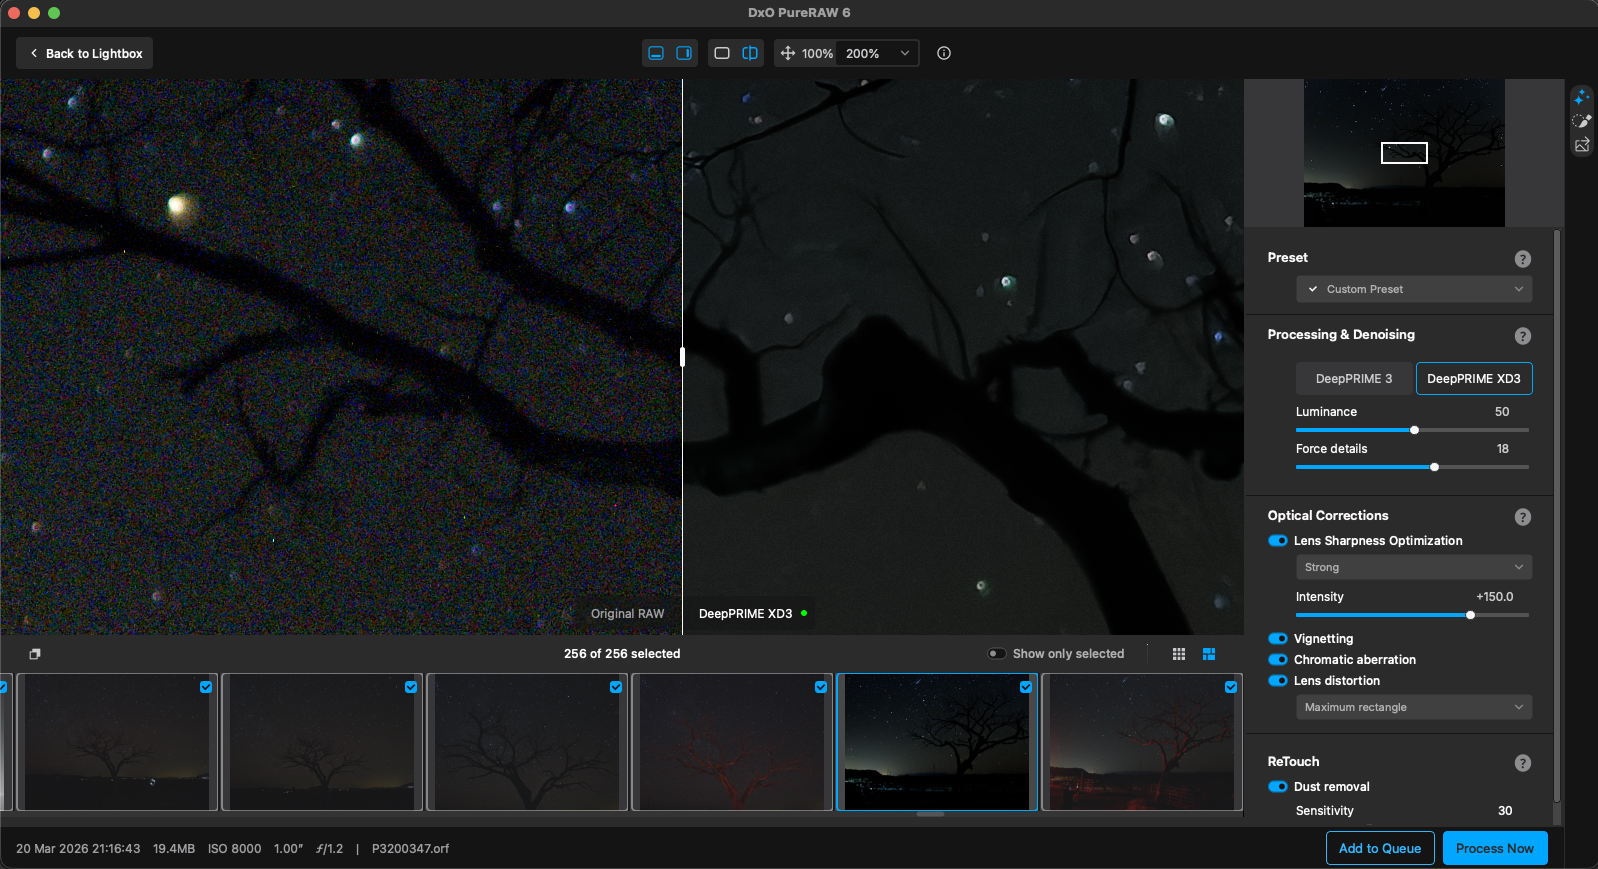The image size is (1598, 869).
Task: Click the Process Now button
Action: [1495, 848]
